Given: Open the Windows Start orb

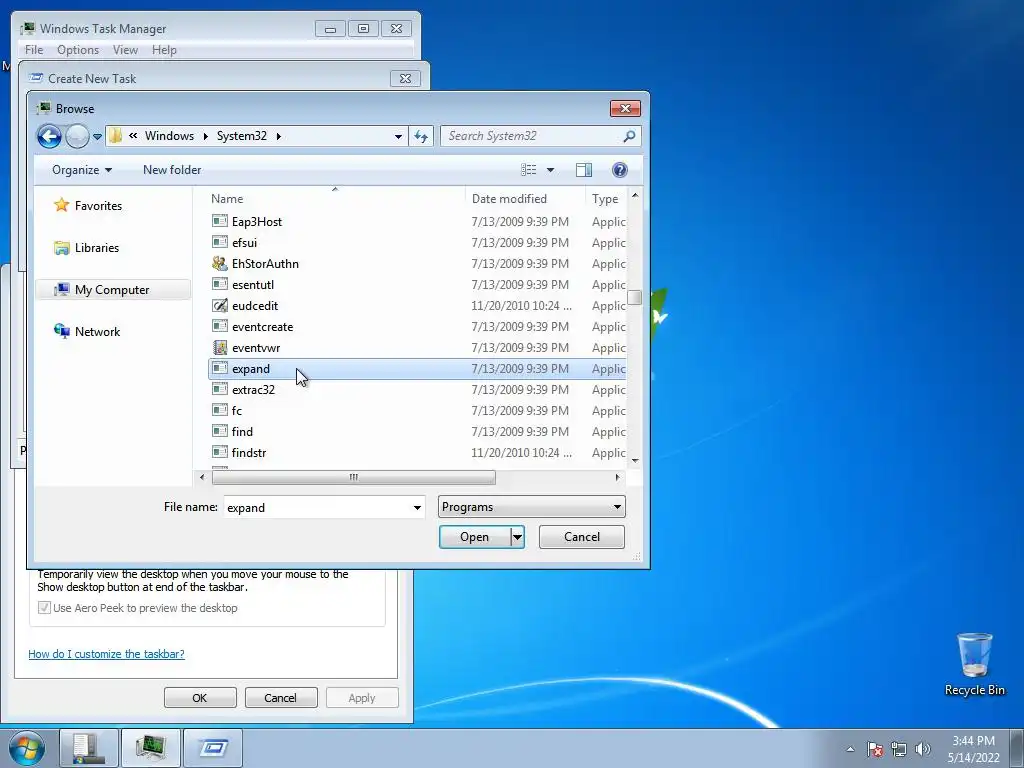Looking at the screenshot, I should click(27, 748).
